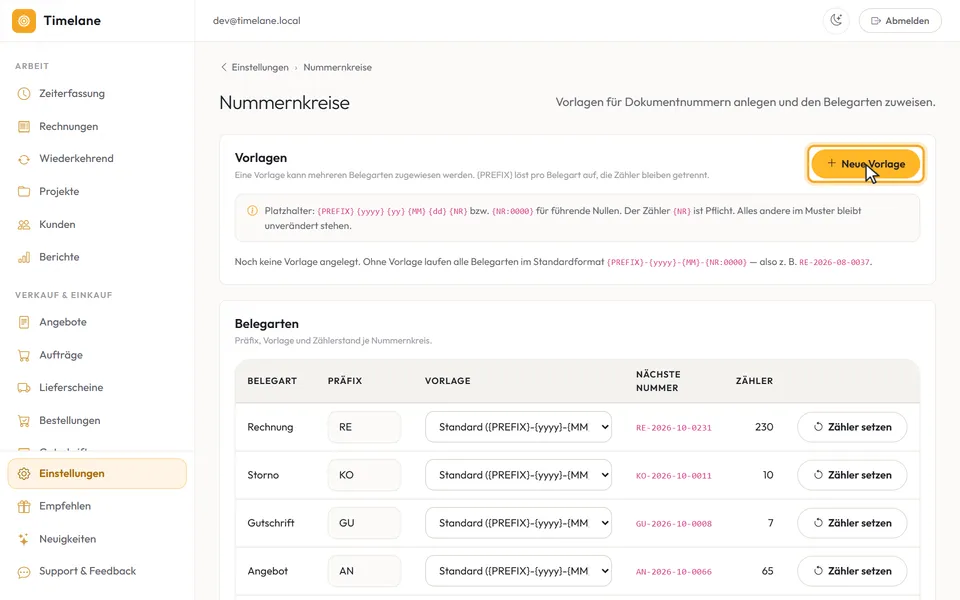Click the Nächste Nummer column header

pos(658,381)
